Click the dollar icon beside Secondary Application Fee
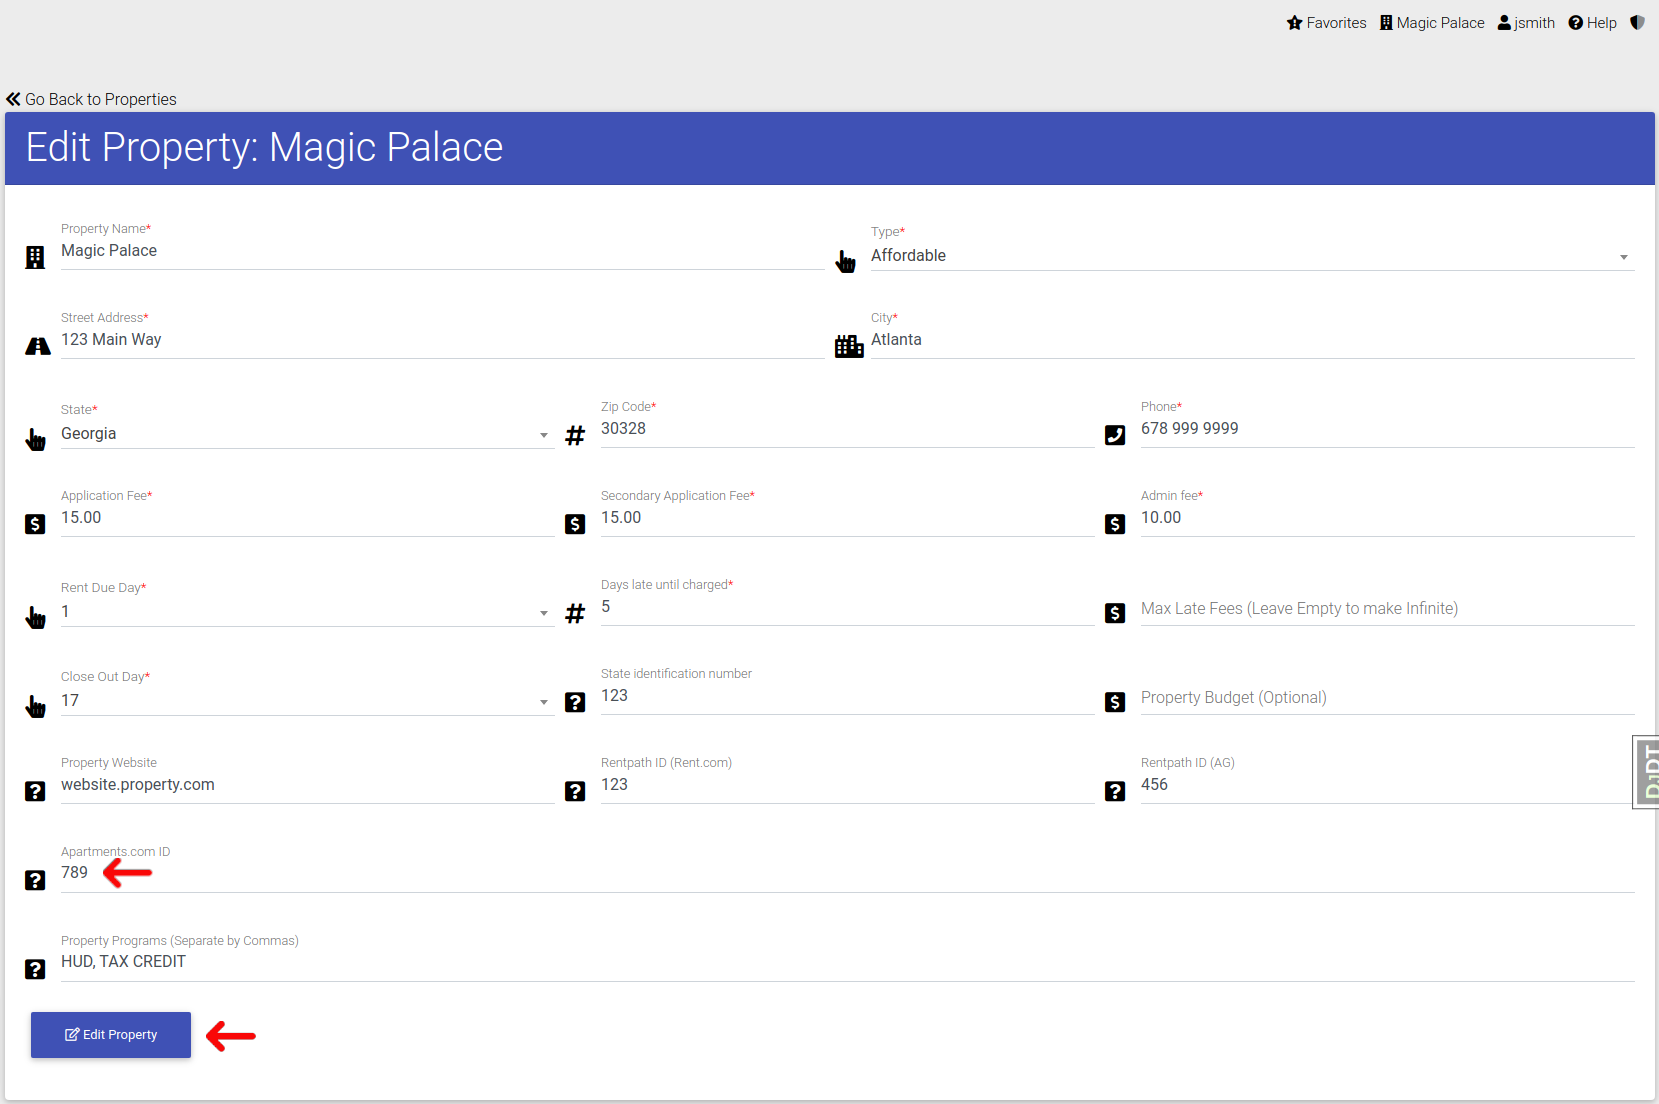Viewport: 1659px width, 1104px height. tap(575, 524)
